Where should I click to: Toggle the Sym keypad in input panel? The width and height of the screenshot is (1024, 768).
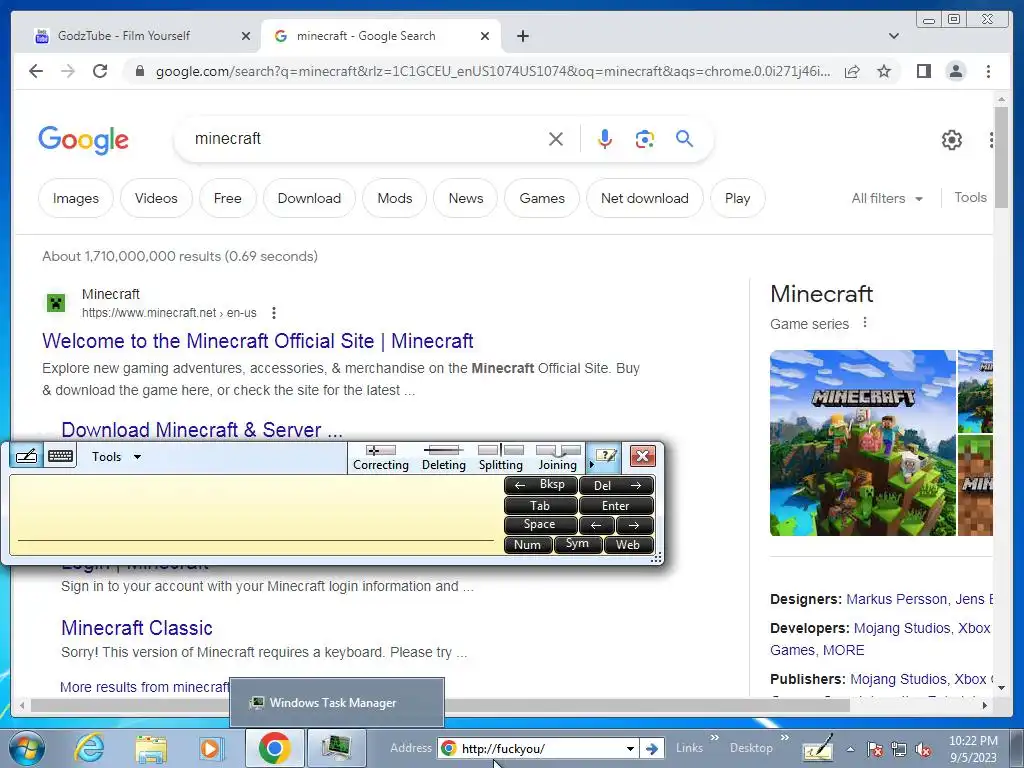(577, 545)
